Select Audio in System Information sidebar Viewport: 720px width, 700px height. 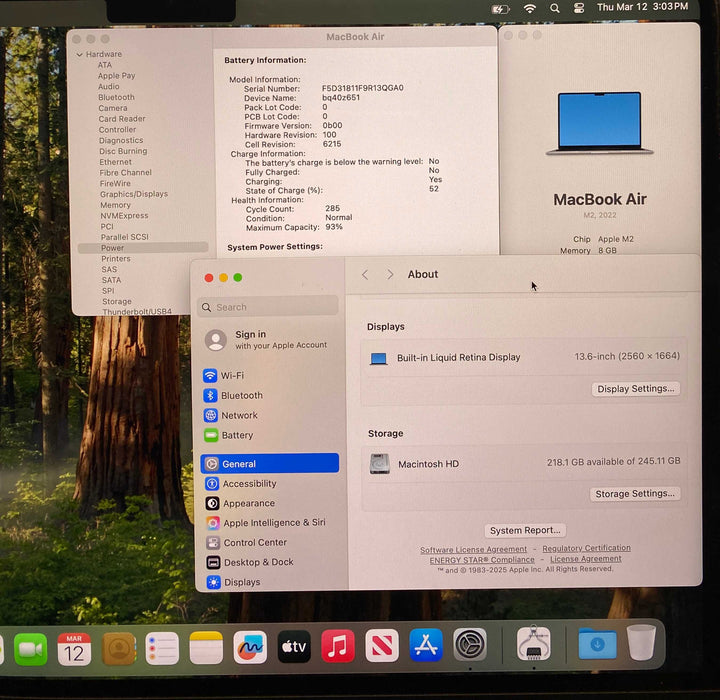(109, 86)
